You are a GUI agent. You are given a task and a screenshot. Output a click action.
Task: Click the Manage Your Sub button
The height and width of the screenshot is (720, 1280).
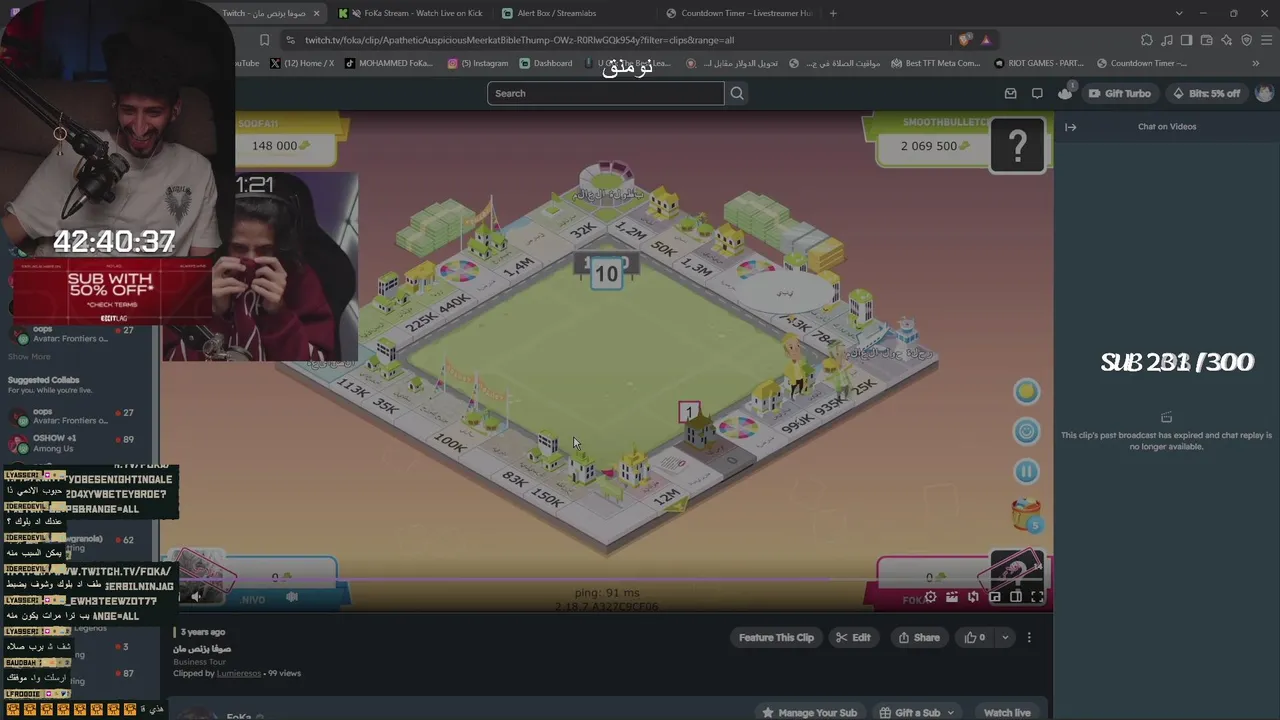point(809,713)
